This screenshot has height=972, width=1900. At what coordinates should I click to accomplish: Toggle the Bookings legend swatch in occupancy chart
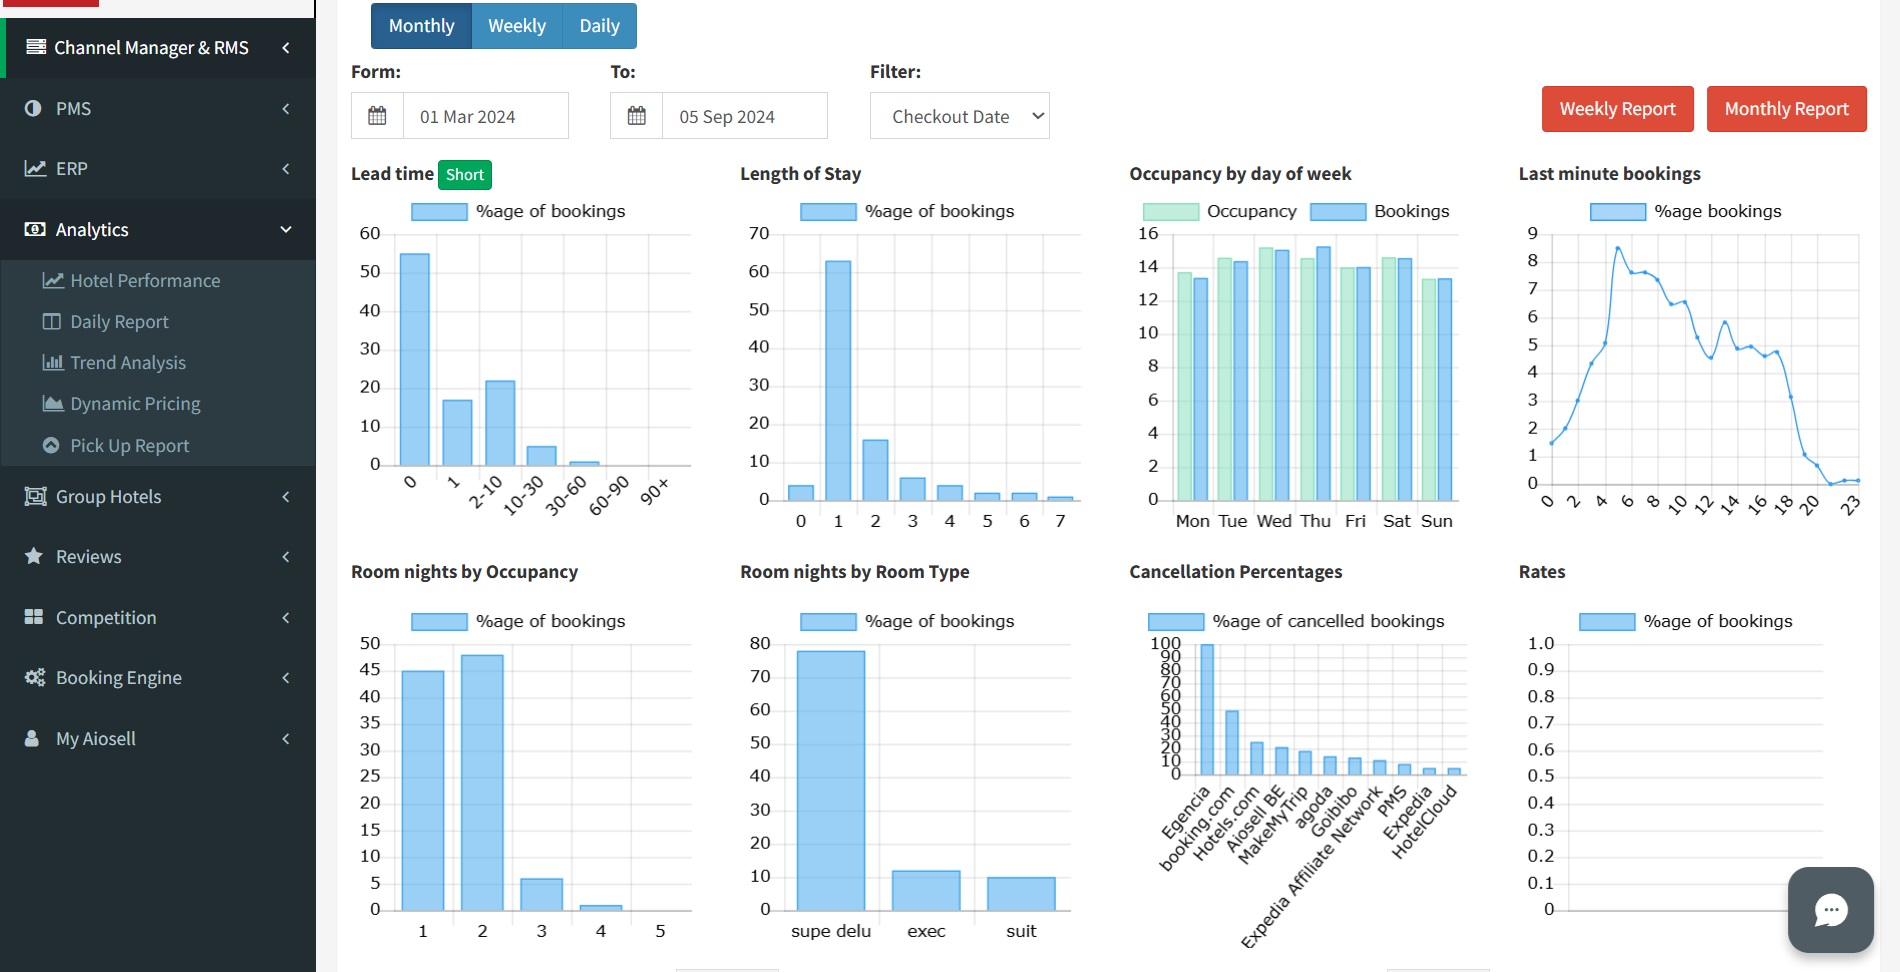[x=1338, y=211]
